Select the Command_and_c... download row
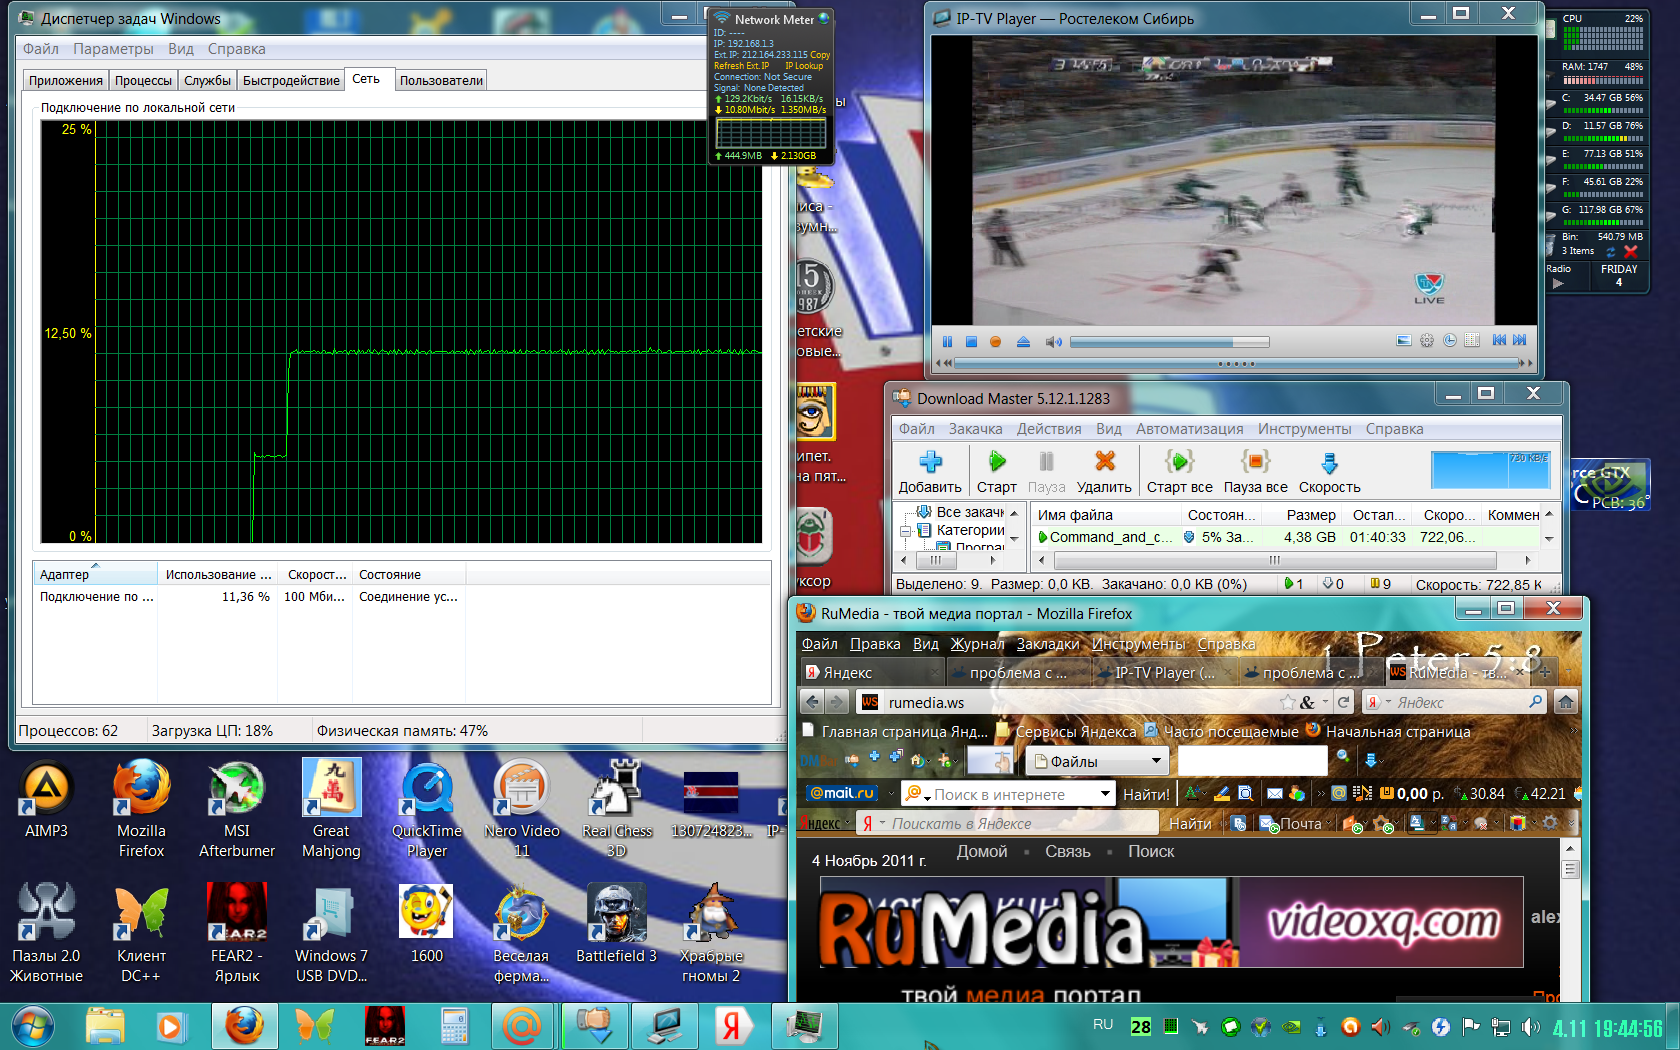The image size is (1680, 1050). pyautogui.click(x=1284, y=537)
